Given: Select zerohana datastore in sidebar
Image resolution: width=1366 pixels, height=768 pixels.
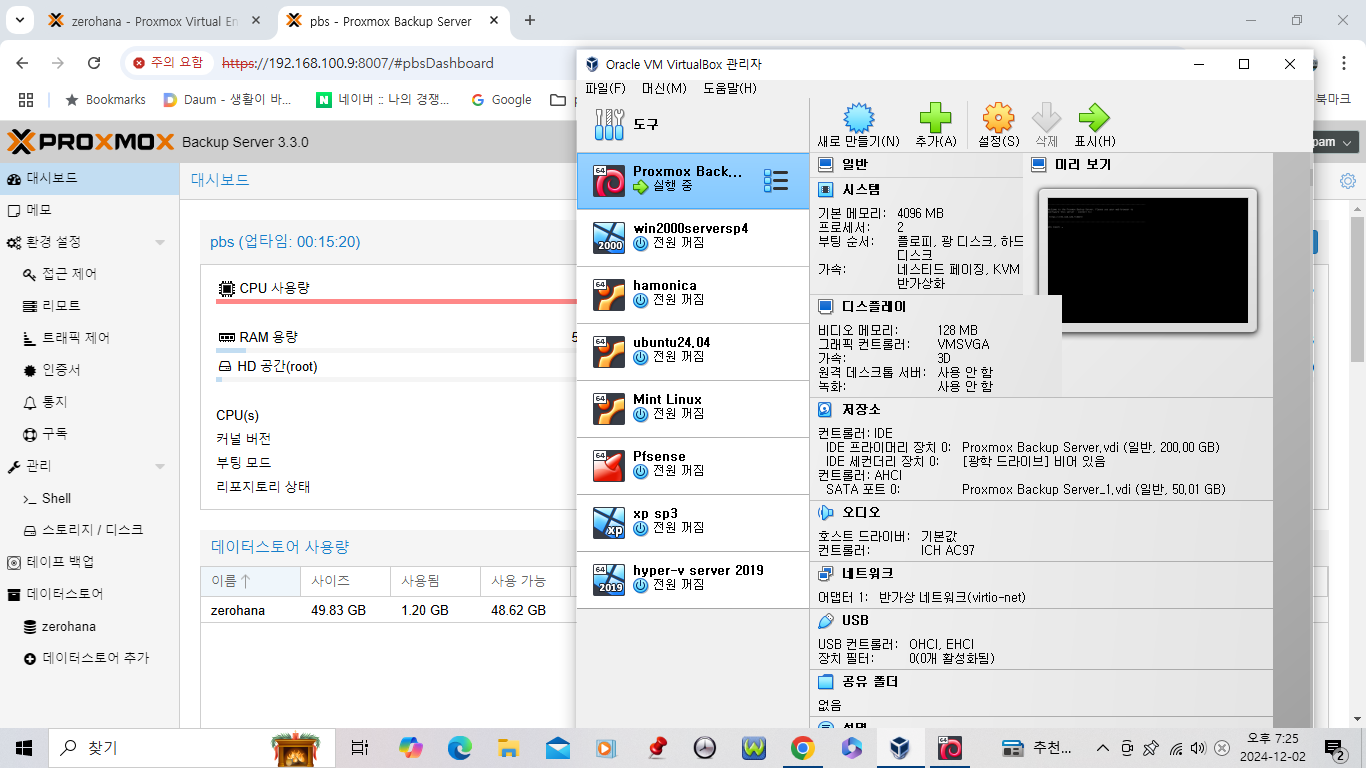Looking at the screenshot, I should click(90, 626).
